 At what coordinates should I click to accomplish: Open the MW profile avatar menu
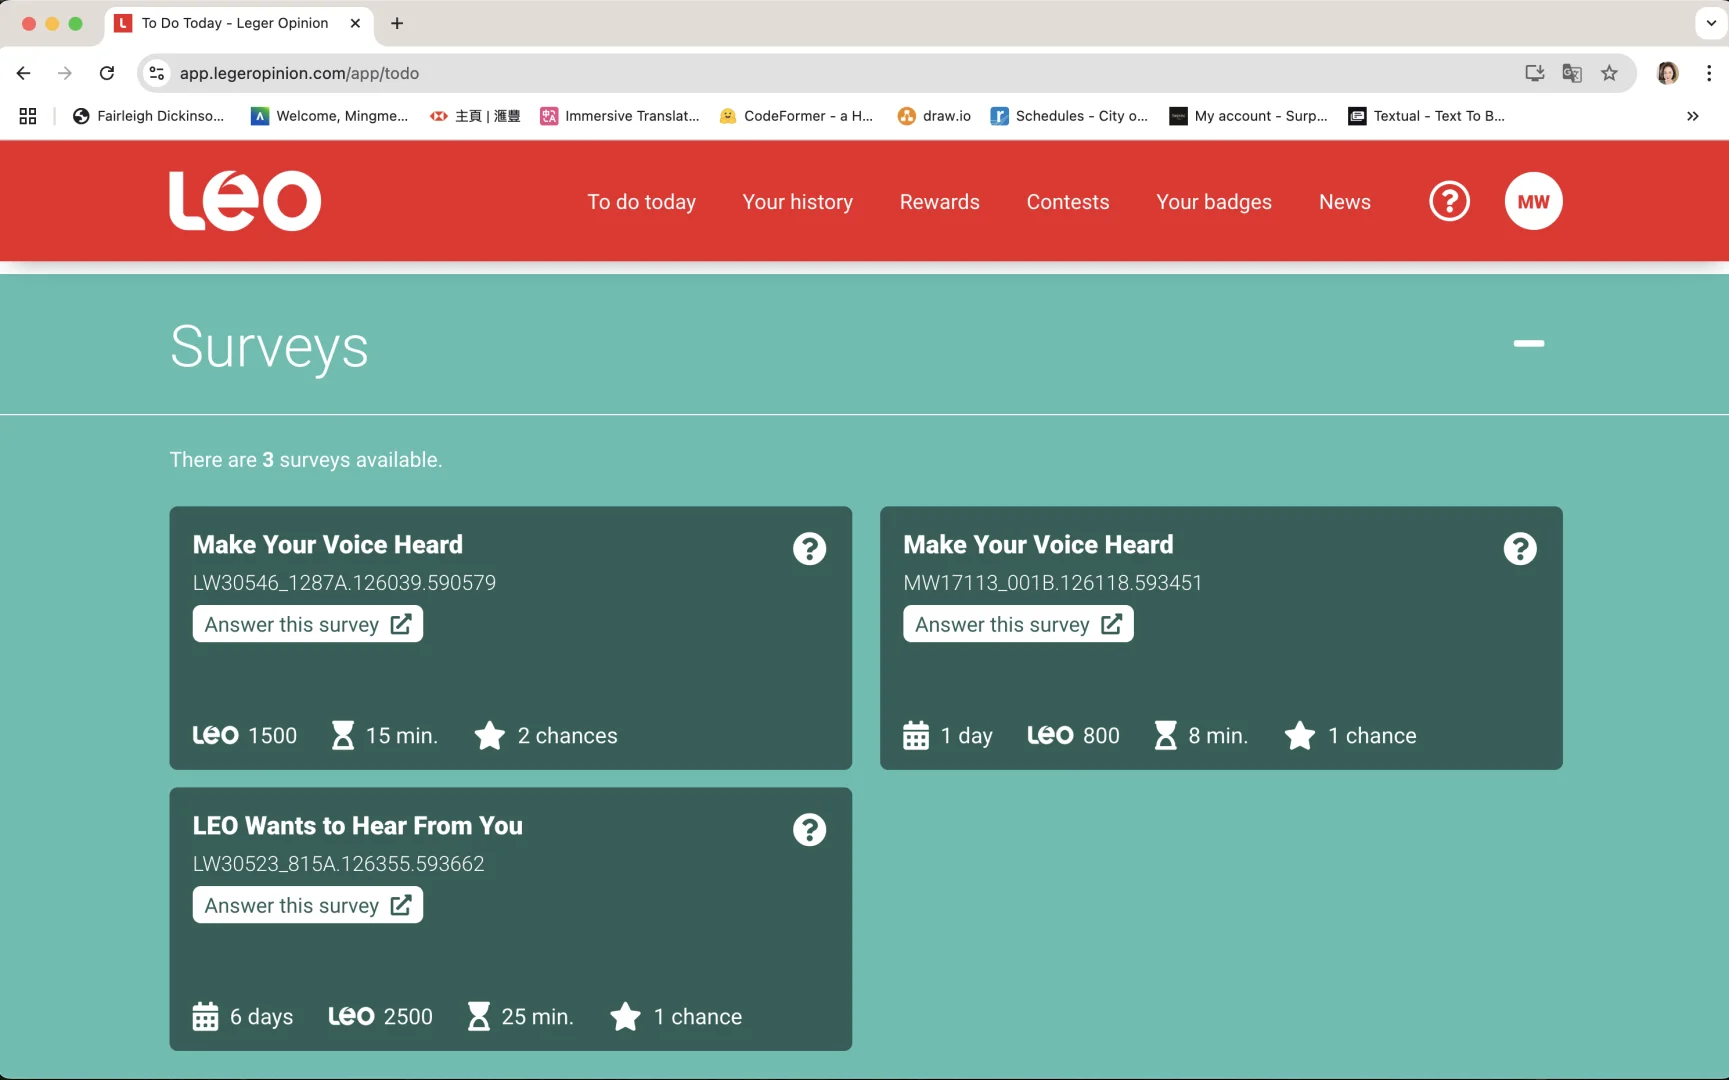click(x=1533, y=201)
